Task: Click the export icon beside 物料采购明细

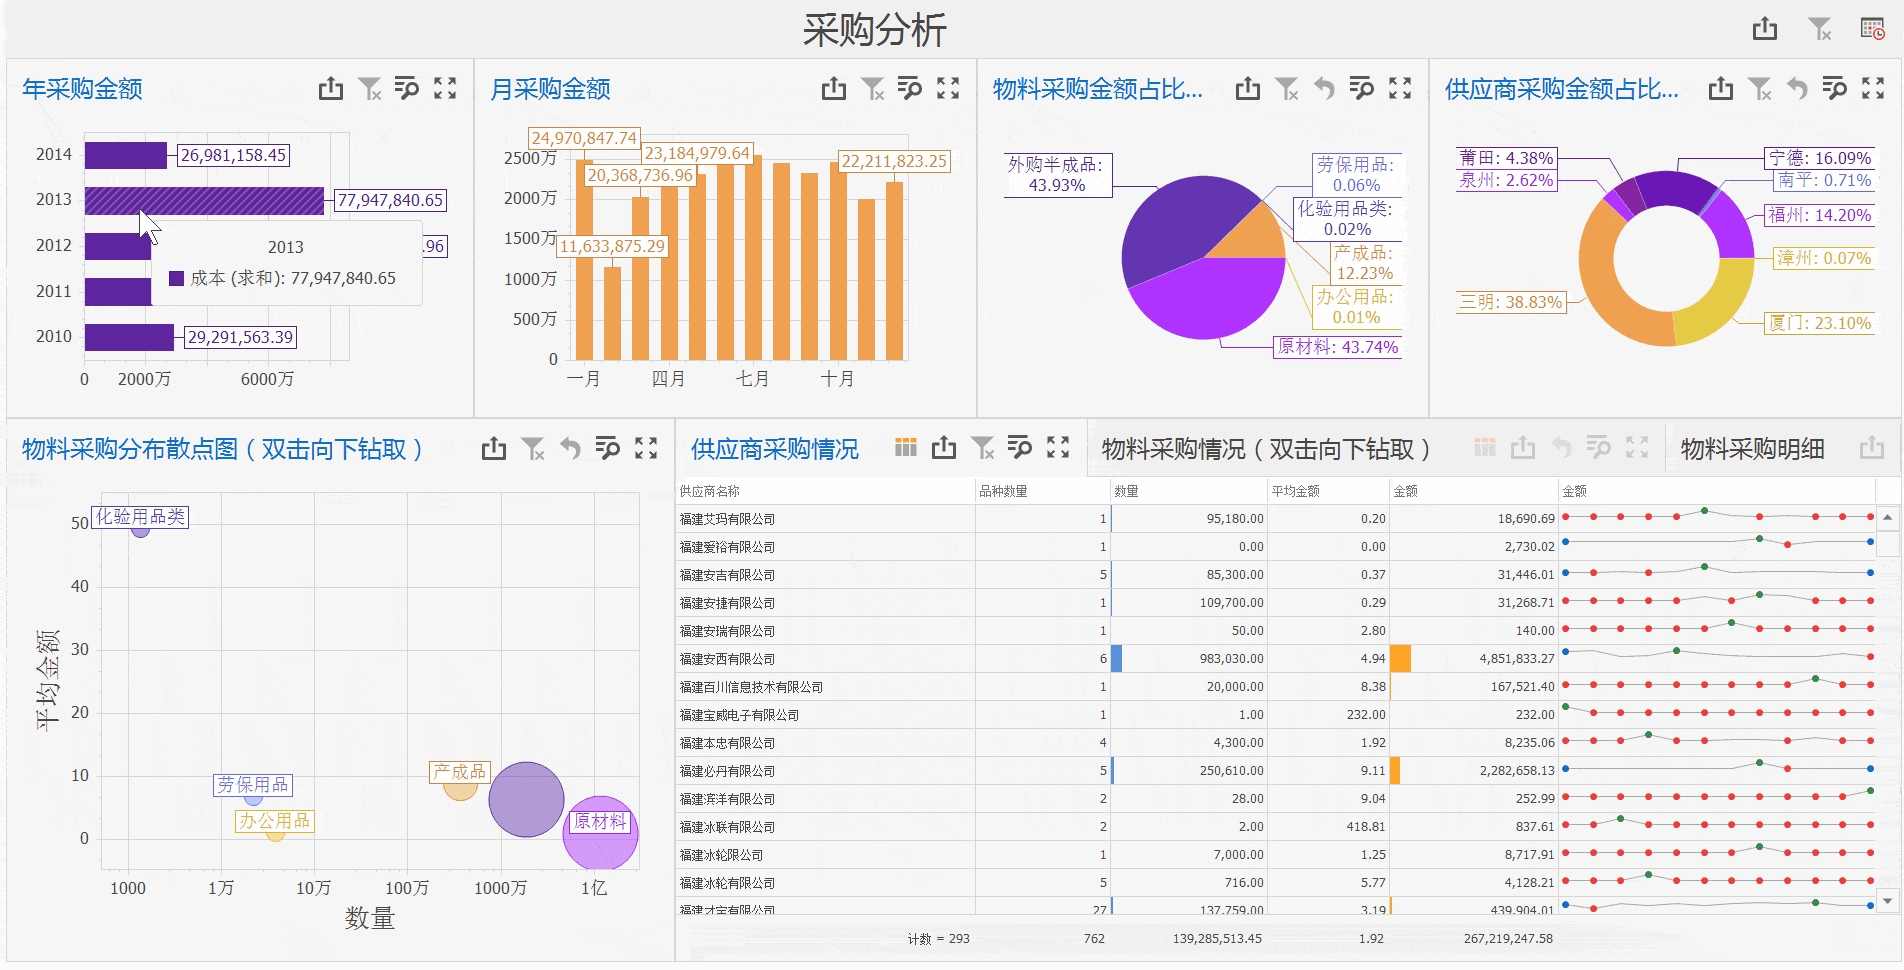Action: [1872, 448]
